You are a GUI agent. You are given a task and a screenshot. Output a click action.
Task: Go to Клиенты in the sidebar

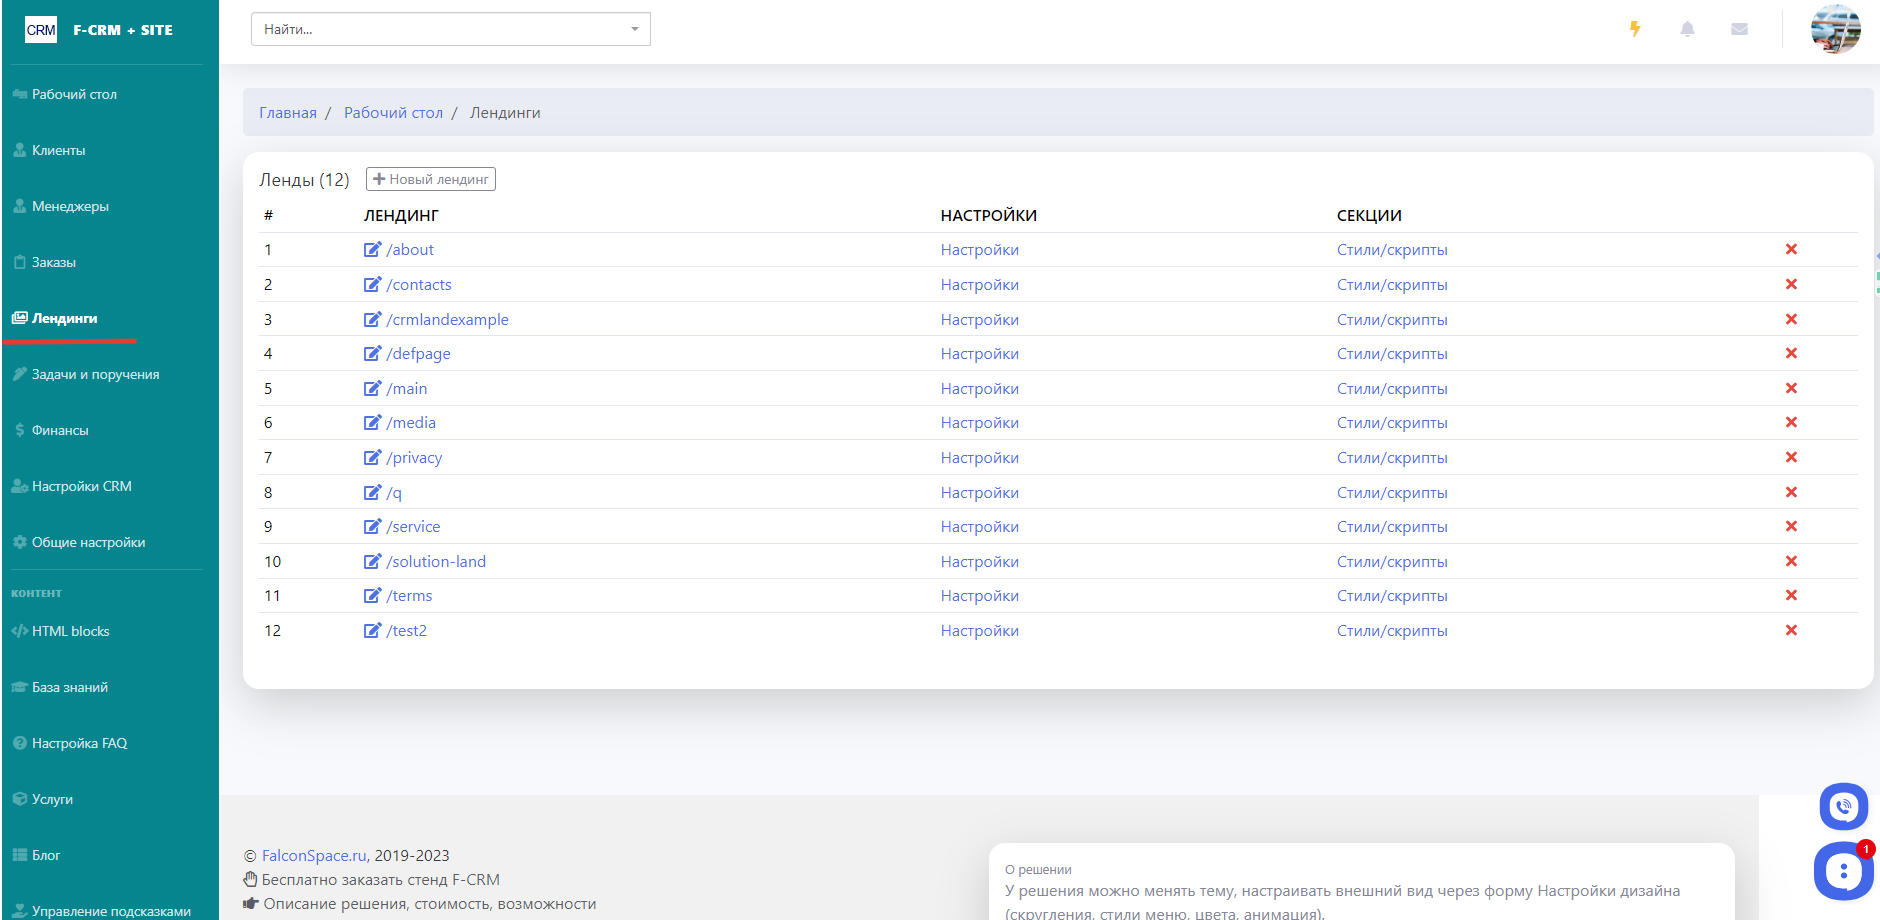point(58,150)
